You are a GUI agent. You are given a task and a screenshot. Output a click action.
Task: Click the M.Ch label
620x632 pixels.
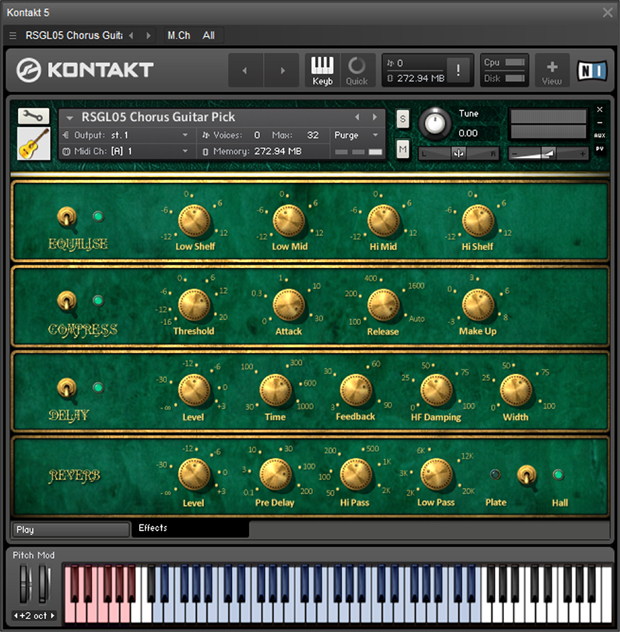[x=179, y=35]
